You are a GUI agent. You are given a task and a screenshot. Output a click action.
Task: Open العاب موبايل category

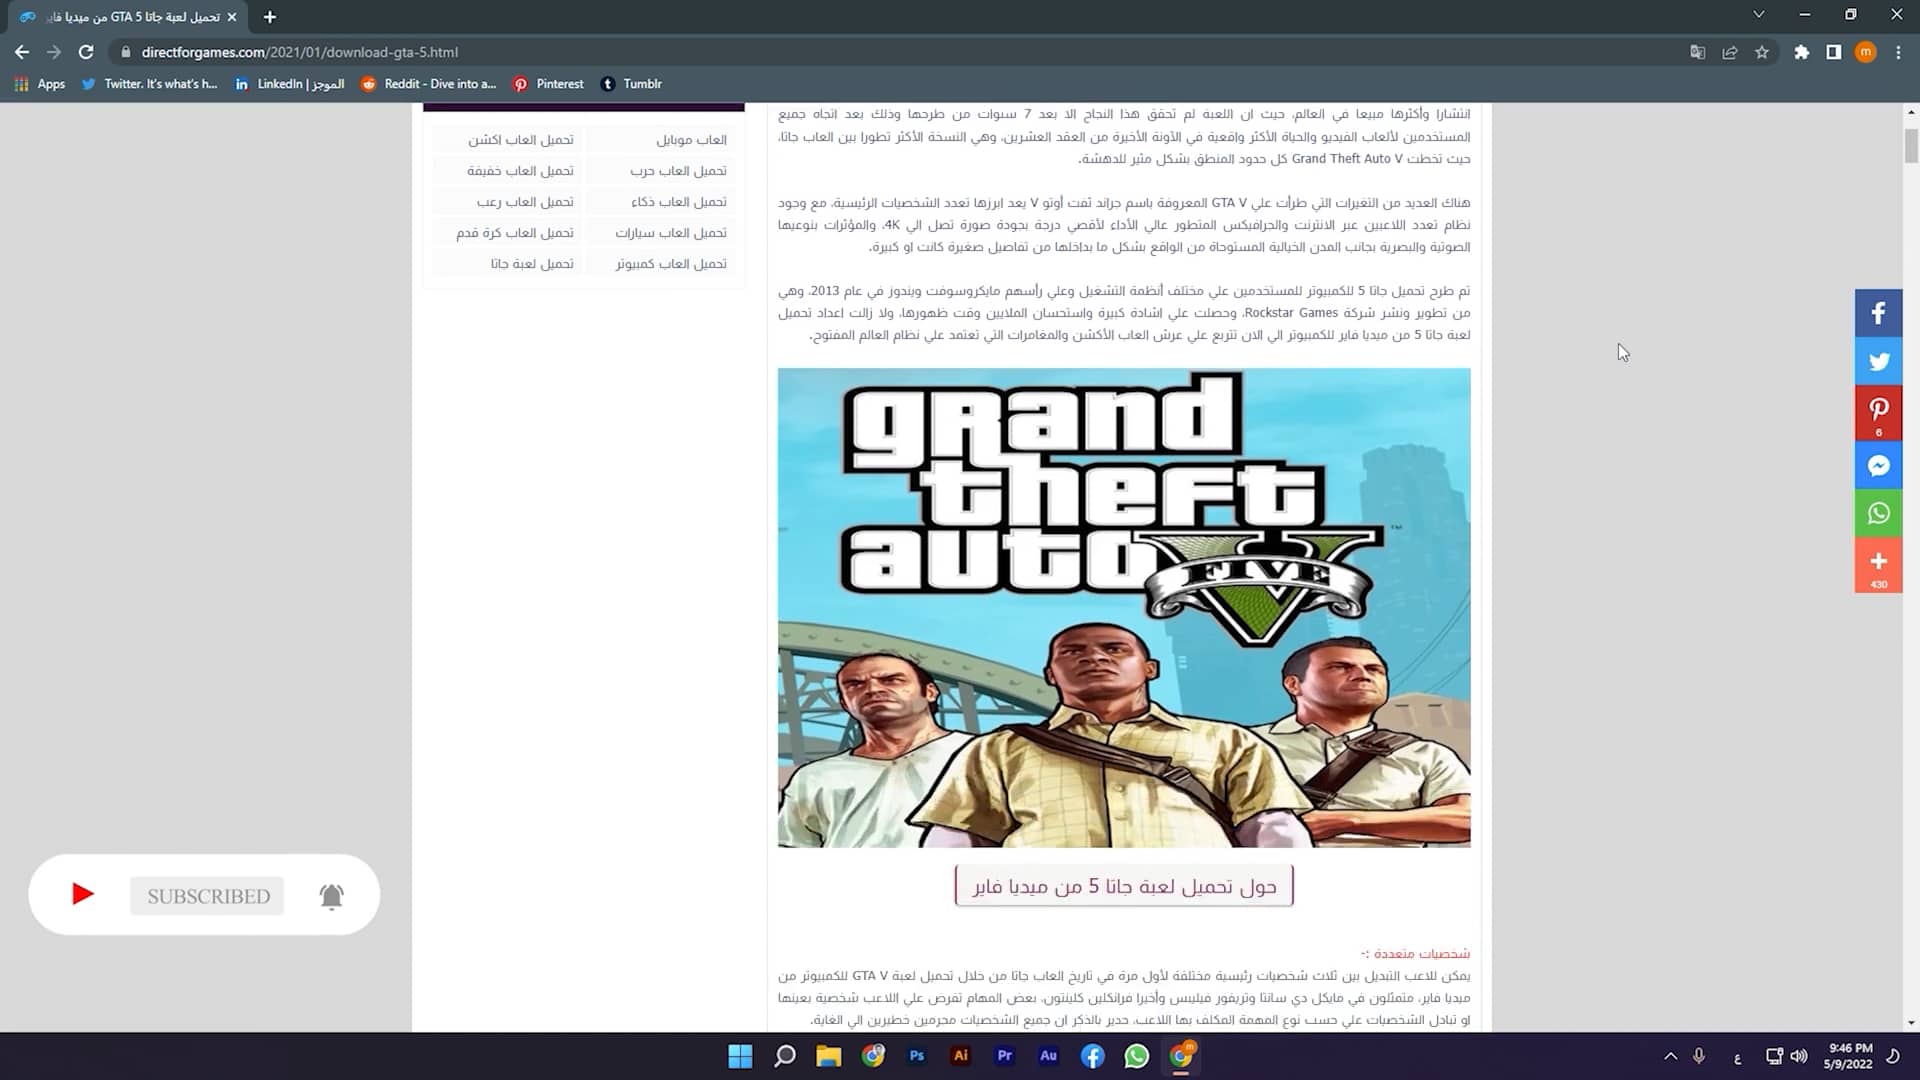(x=691, y=140)
